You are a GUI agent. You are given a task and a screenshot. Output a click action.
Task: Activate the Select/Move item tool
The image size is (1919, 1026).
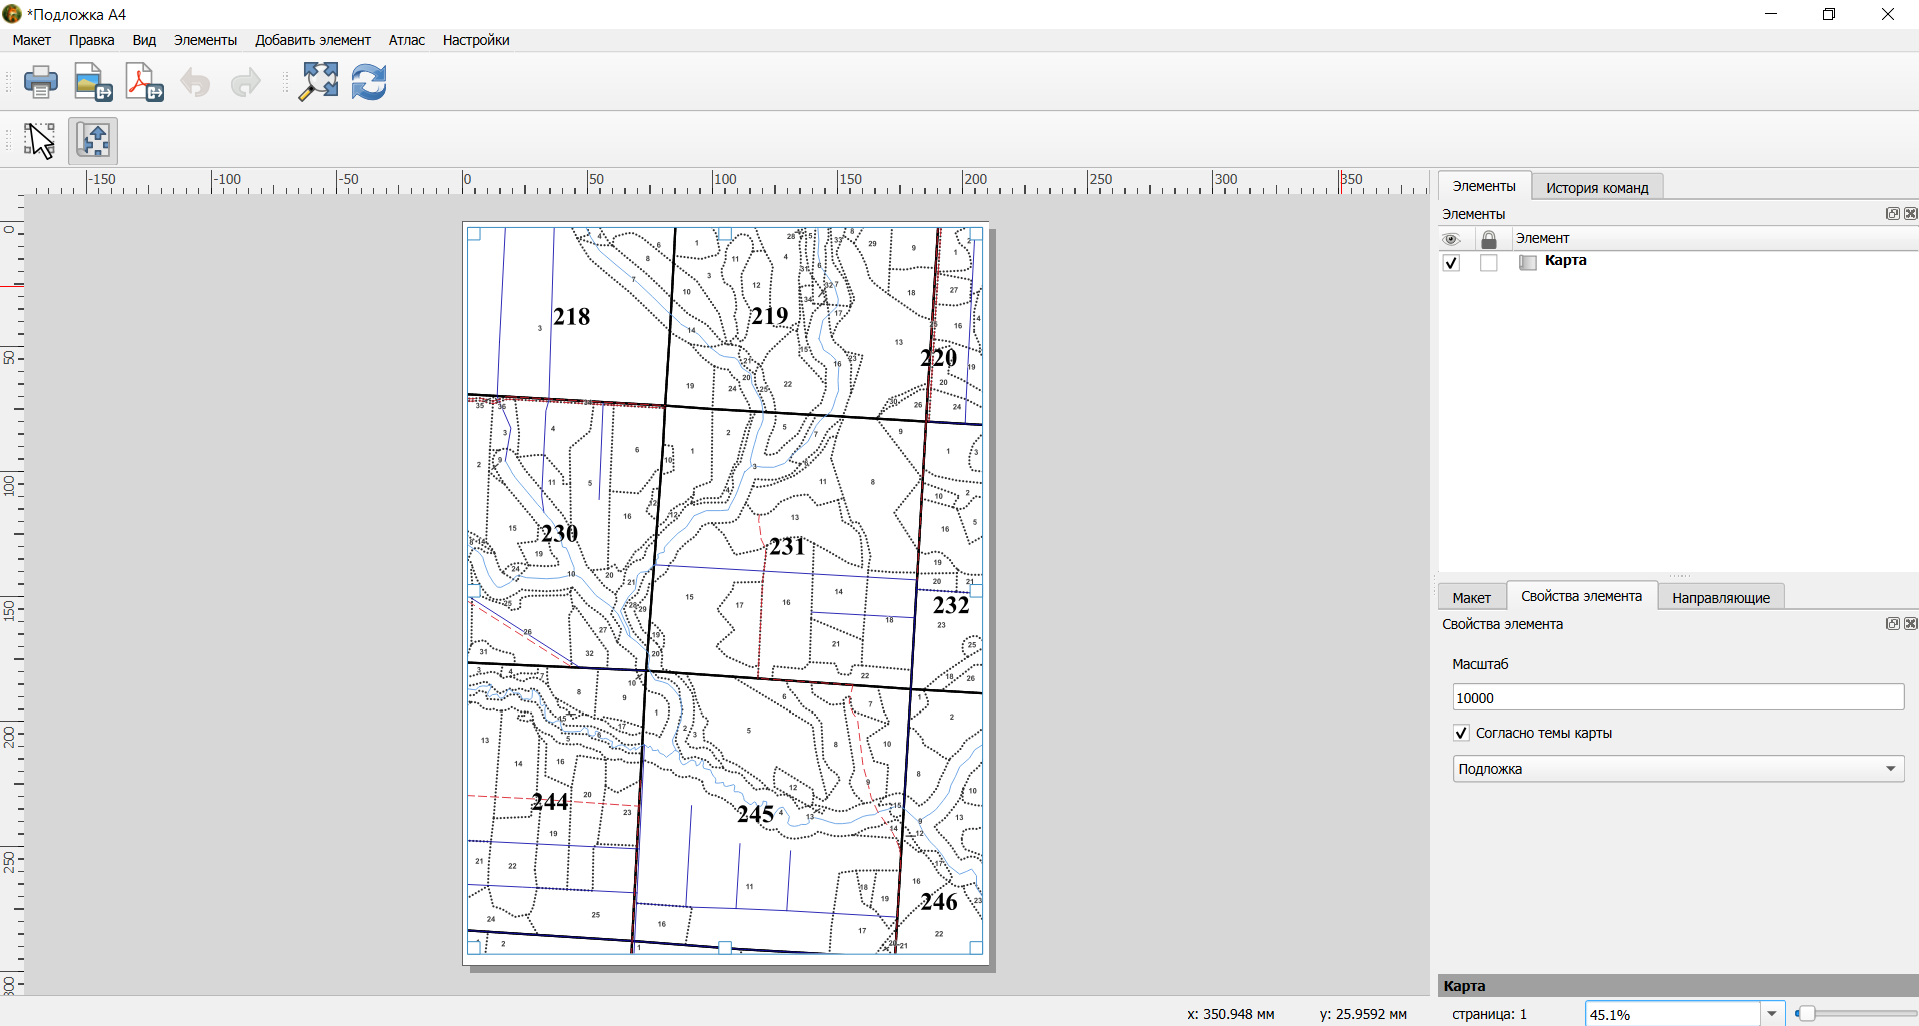[x=41, y=141]
